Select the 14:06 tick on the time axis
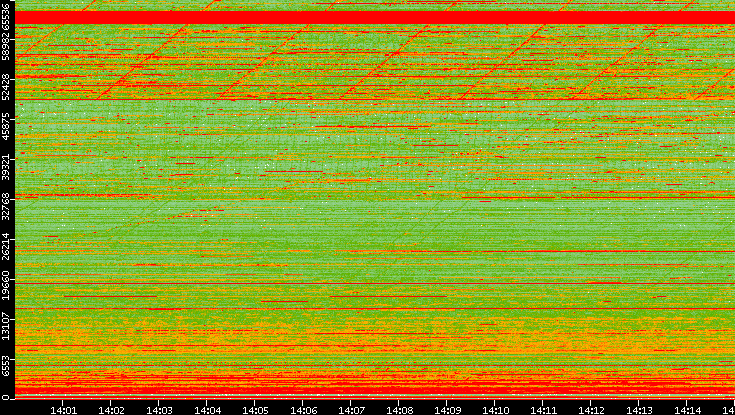Image resolution: width=735 pixels, height=415 pixels. 303,408
